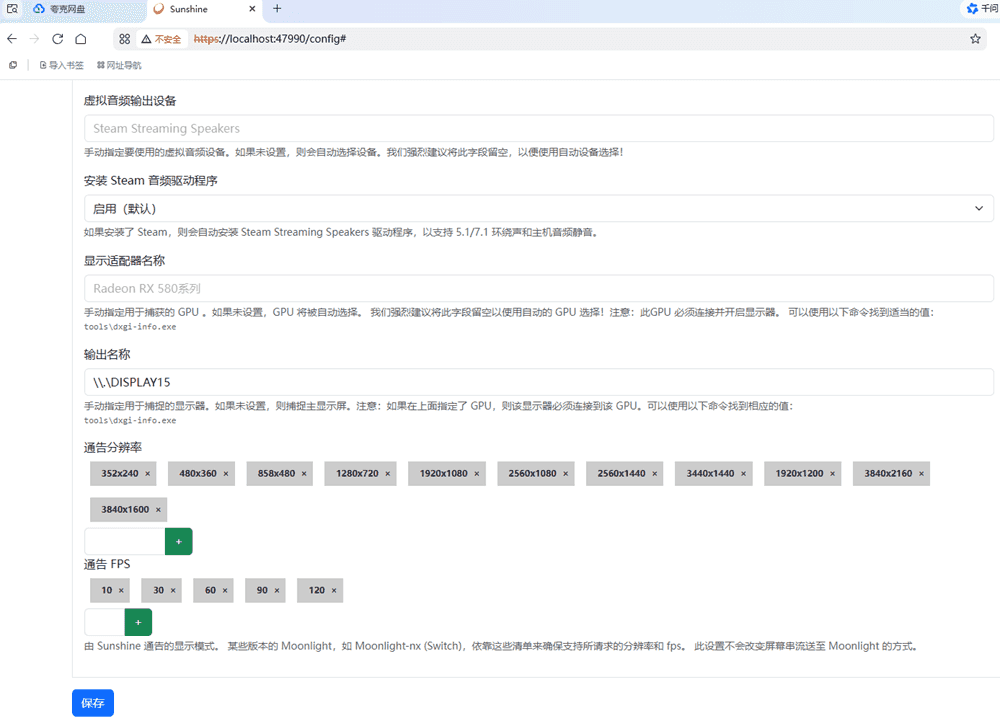Click the browser back arrow

pos(12,39)
